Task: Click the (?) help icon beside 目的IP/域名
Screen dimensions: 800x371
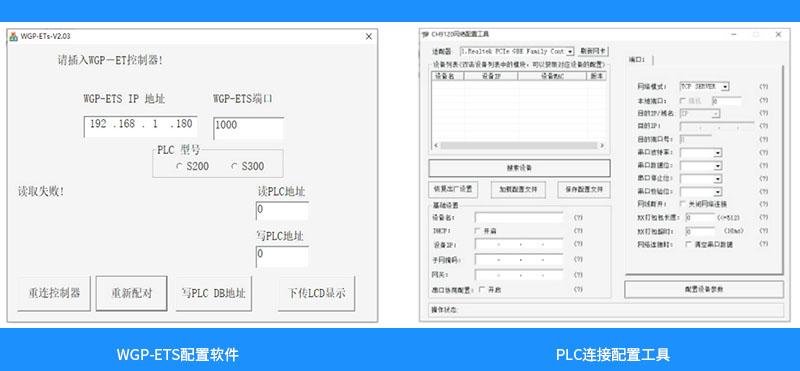Action: 763,113
